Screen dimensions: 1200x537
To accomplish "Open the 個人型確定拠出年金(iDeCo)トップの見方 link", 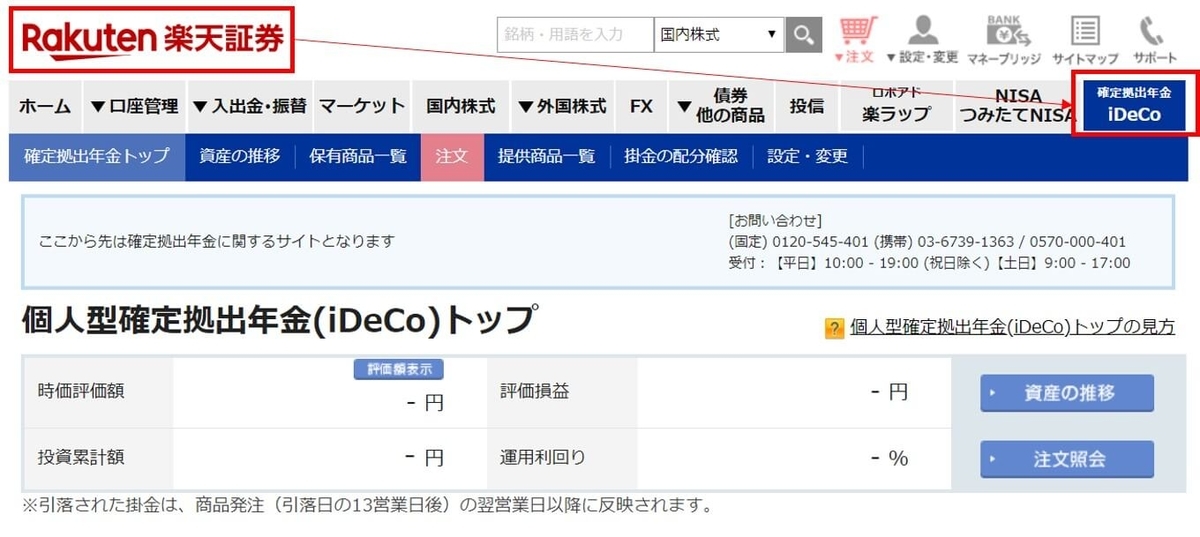I will pyautogui.click(x=1012, y=327).
